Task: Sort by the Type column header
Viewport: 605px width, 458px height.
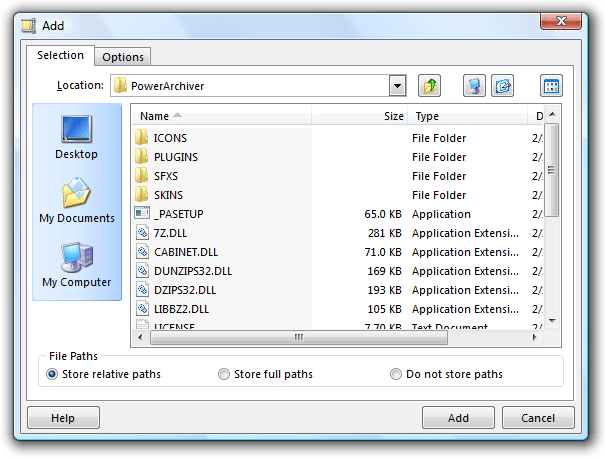Action: [x=467, y=116]
